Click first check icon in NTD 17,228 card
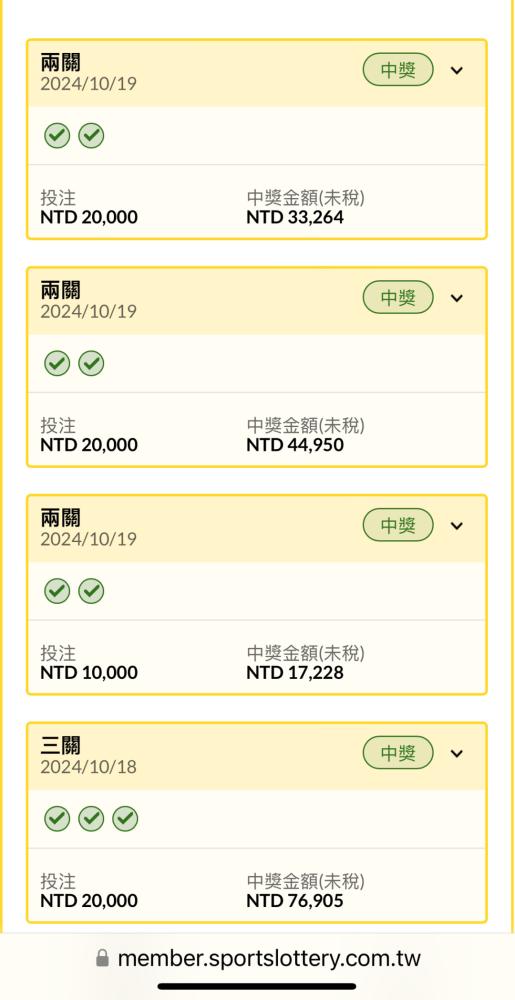The height and width of the screenshot is (1000, 515). [57, 591]
